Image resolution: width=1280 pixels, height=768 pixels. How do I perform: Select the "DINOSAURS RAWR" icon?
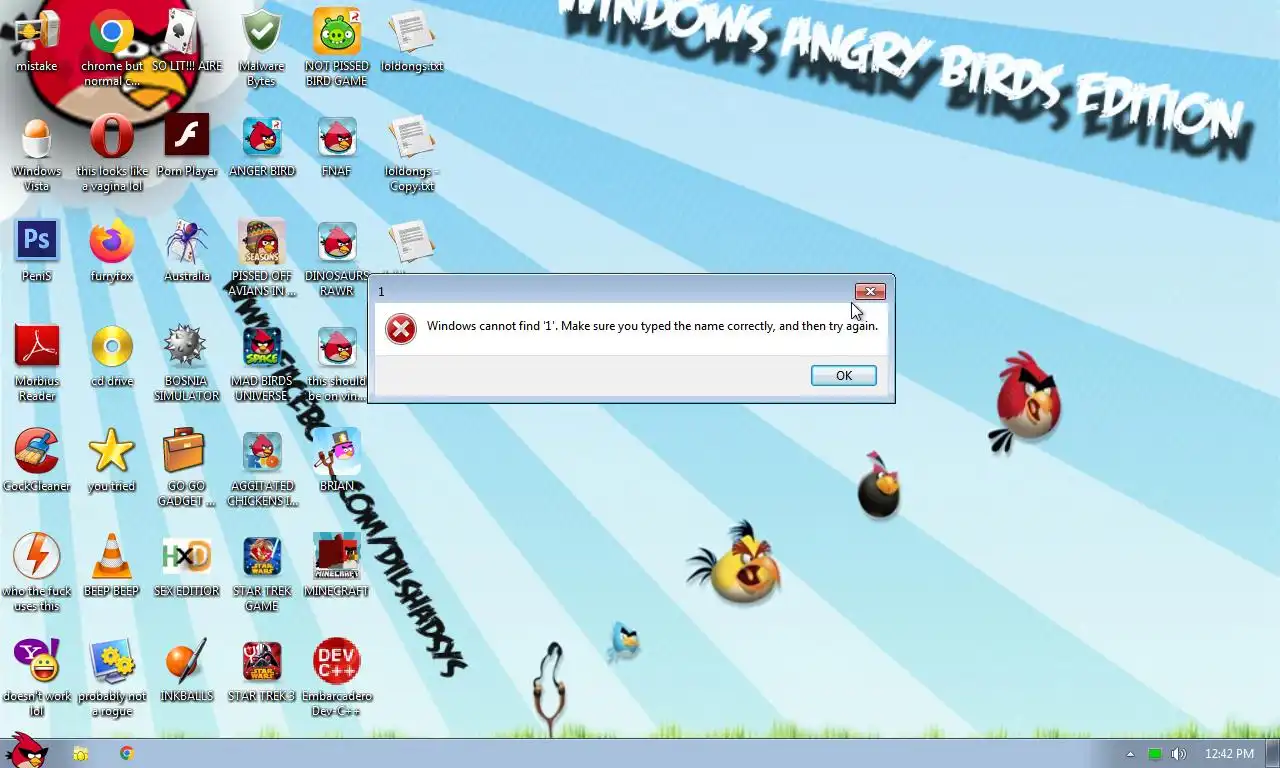click(337, 258)
